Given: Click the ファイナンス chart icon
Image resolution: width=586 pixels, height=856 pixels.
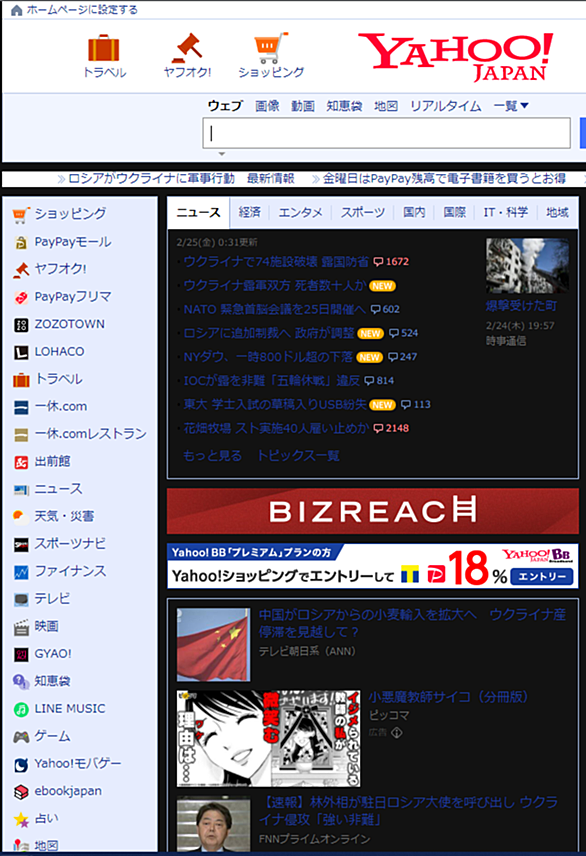Looking at the screenshot, I should click(21, 572).
